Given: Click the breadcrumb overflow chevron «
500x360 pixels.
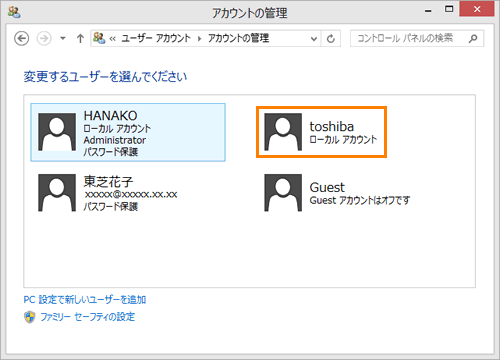Looking at the screenshot, I should point(112,39).
